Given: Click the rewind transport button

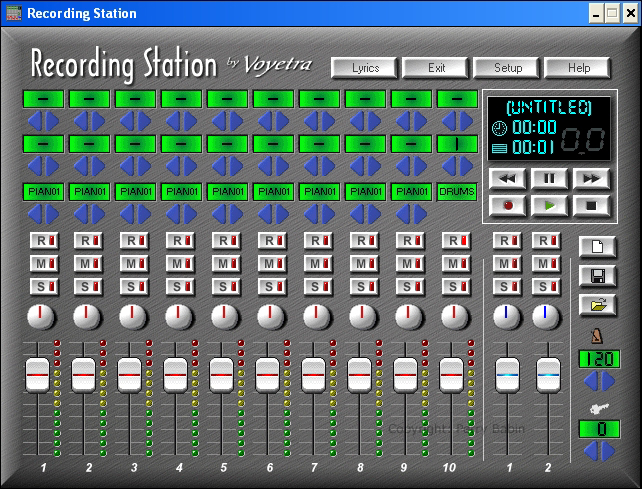Looking at the screenshot, I should [x=507, y=179].
